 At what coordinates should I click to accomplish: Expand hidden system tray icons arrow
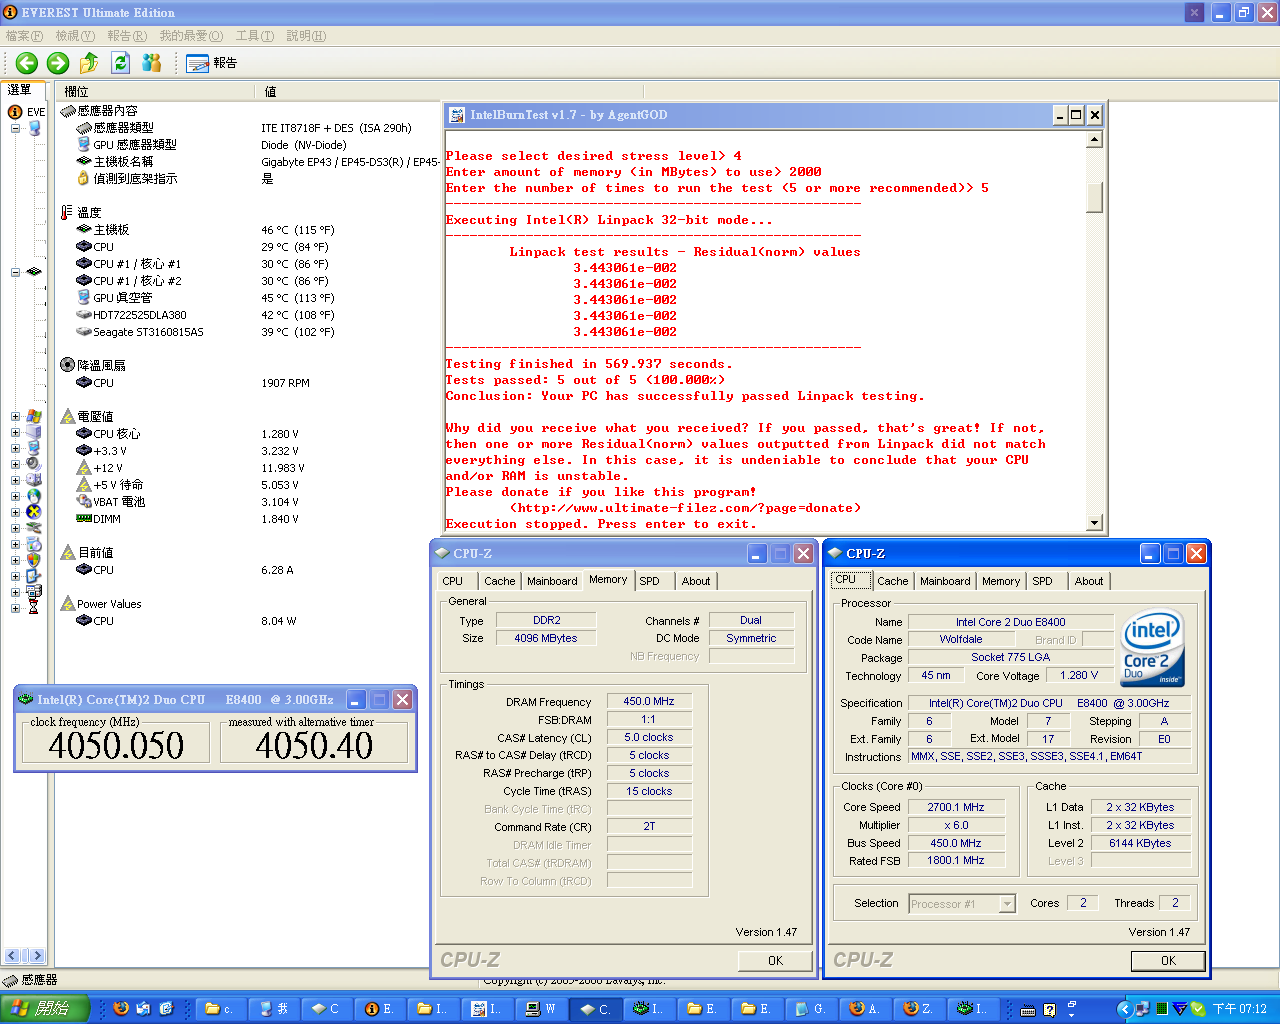click(x=1123, y=1009)
